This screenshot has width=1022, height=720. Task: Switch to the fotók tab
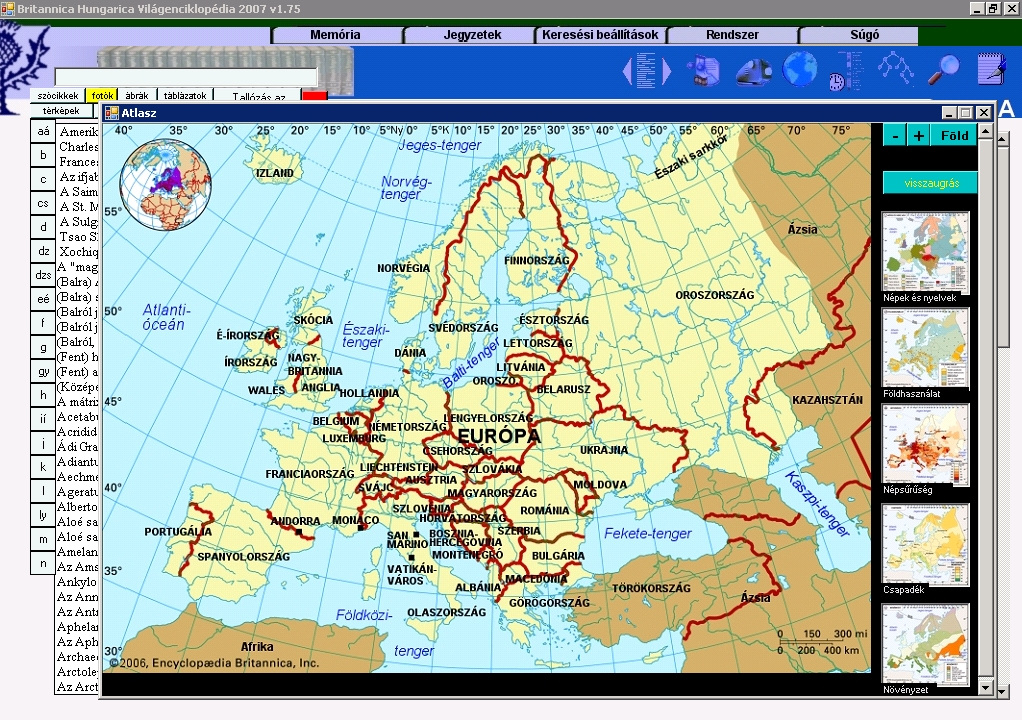pyautogui.click(x=102, y=96)
